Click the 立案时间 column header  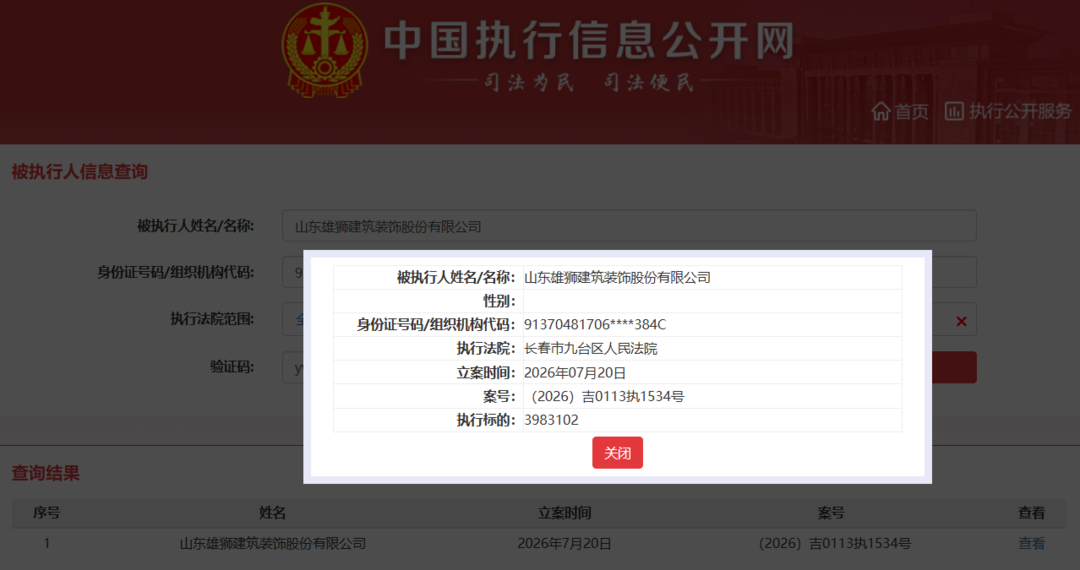coord(564,513)
